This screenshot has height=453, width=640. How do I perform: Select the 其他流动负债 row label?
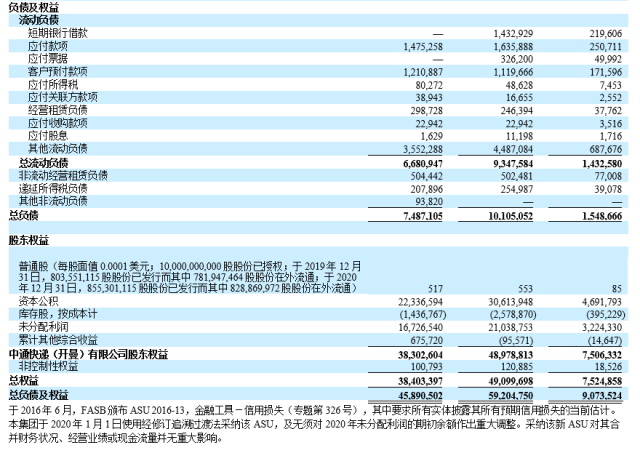coord(58,149)
